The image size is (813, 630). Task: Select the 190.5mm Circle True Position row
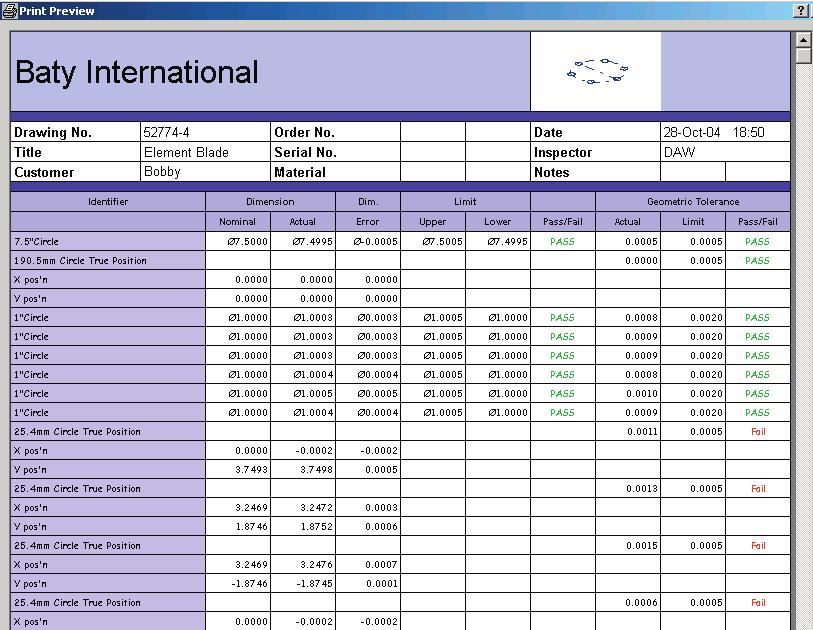108,261
